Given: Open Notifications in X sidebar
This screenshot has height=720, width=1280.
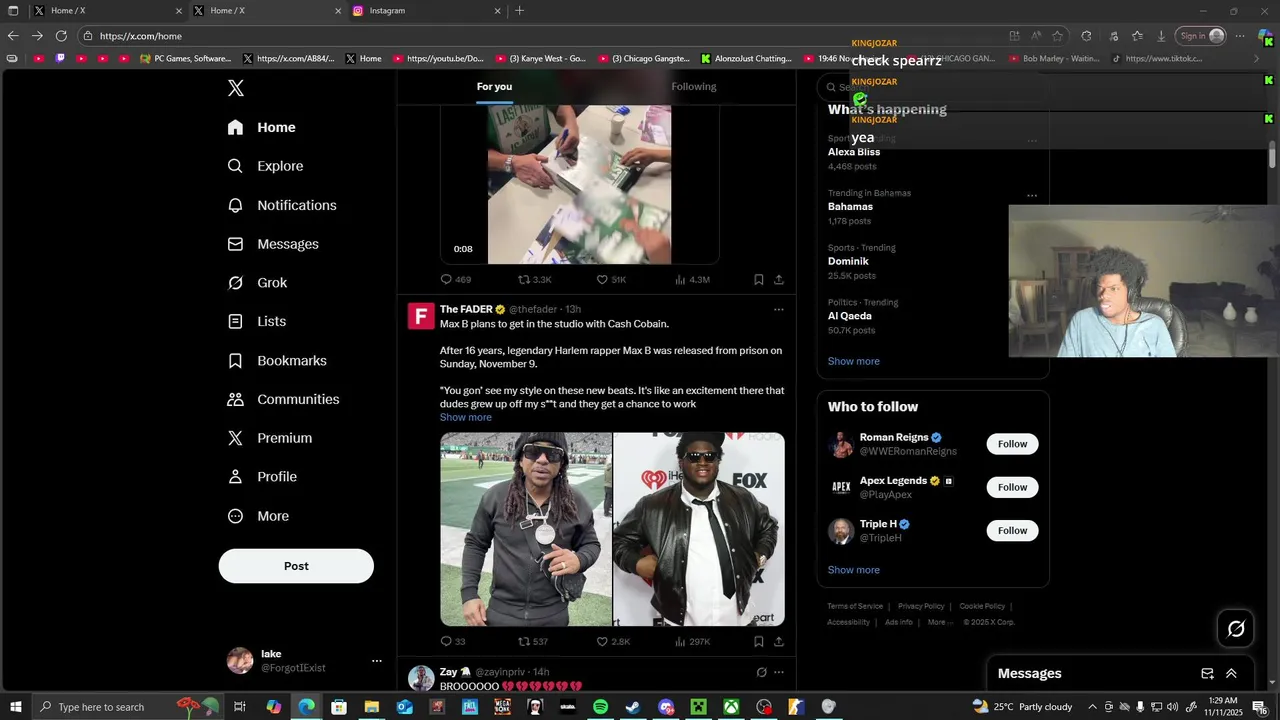Looking at the screenshot, I should 282,205.
